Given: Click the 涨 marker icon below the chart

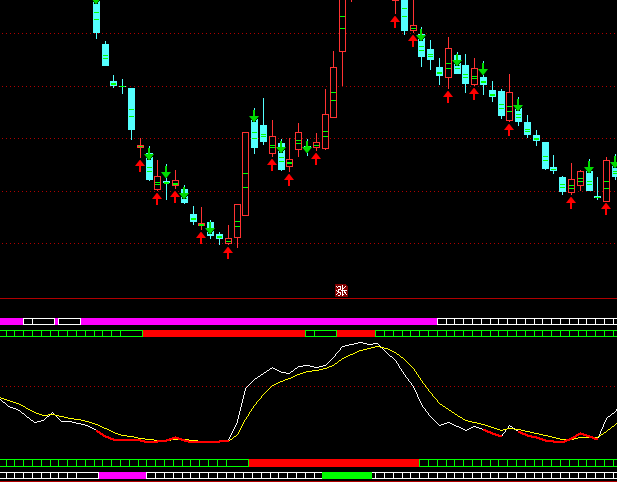Looking at the screenshot, I should pyautogui.click(x=341, y=290).
